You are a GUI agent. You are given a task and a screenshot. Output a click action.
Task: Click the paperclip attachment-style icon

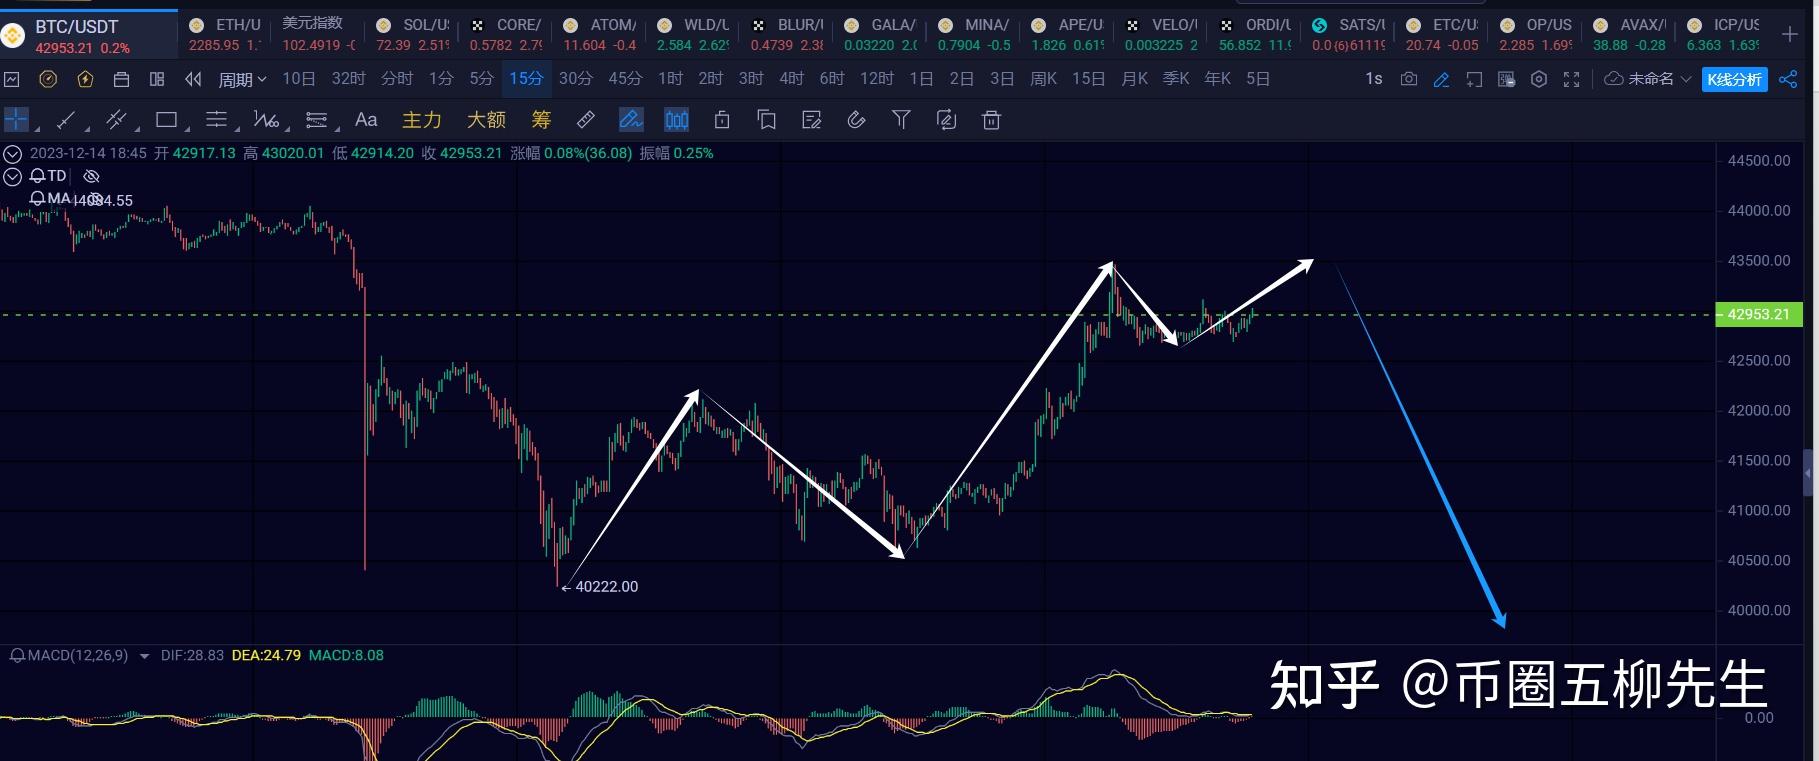(x=856, y=120)
